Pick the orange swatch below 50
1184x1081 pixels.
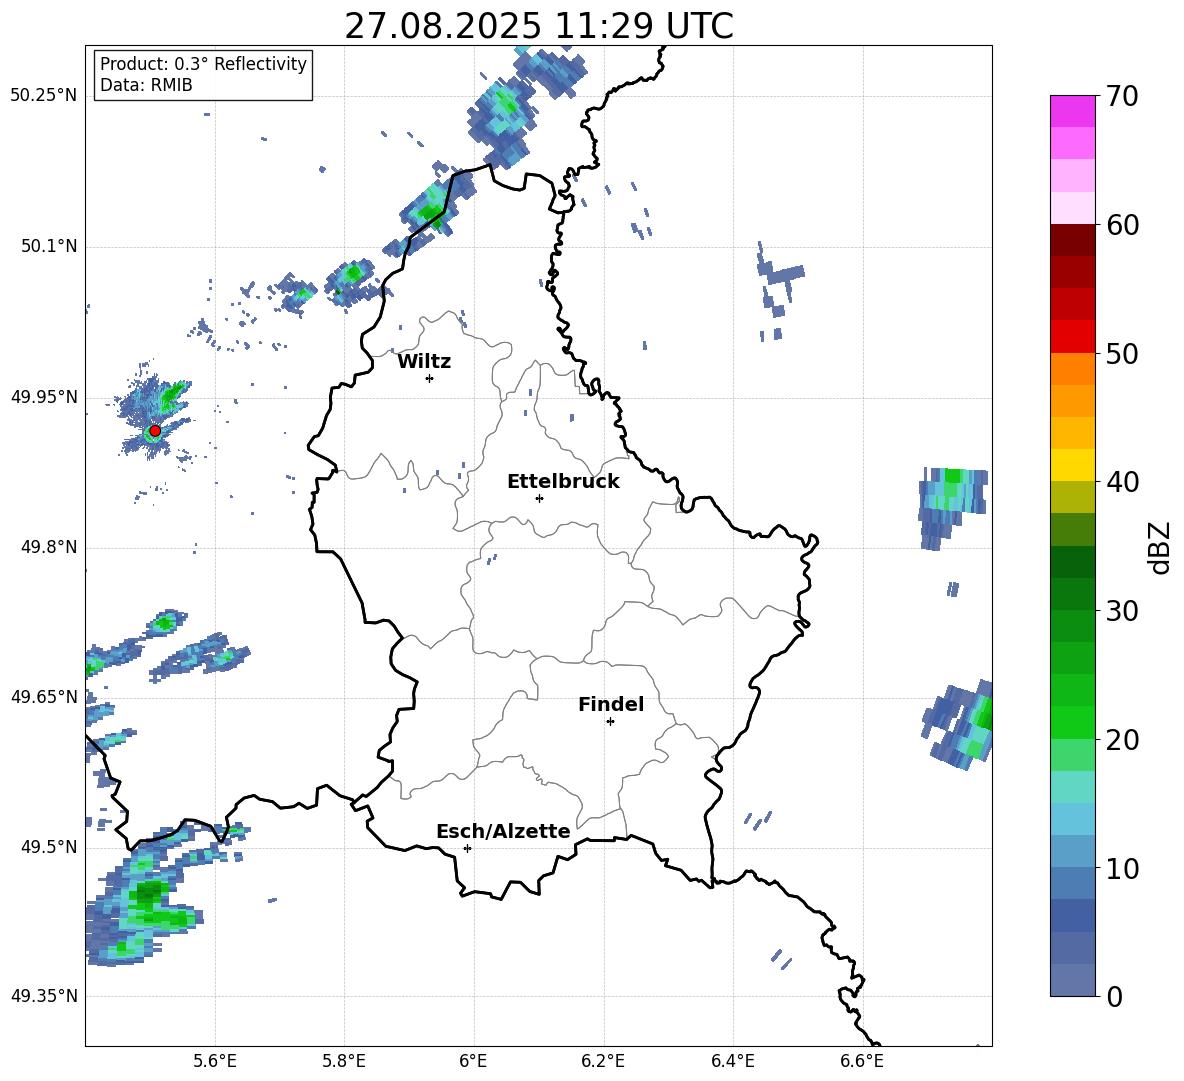point(1072,369)
